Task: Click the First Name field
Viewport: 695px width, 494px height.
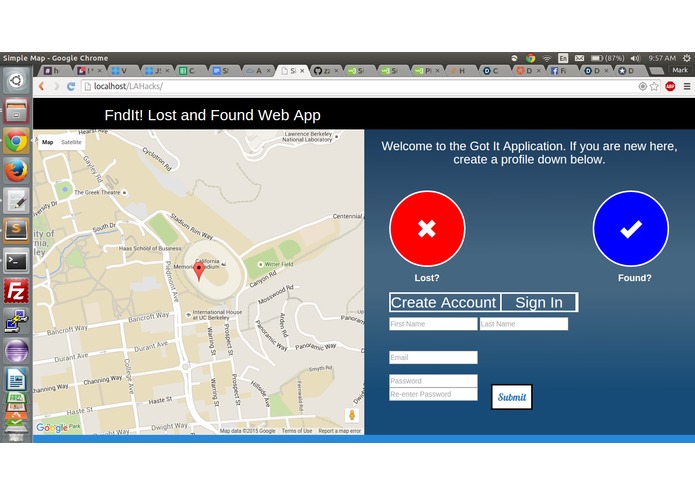Action: (x=433, y=324)
